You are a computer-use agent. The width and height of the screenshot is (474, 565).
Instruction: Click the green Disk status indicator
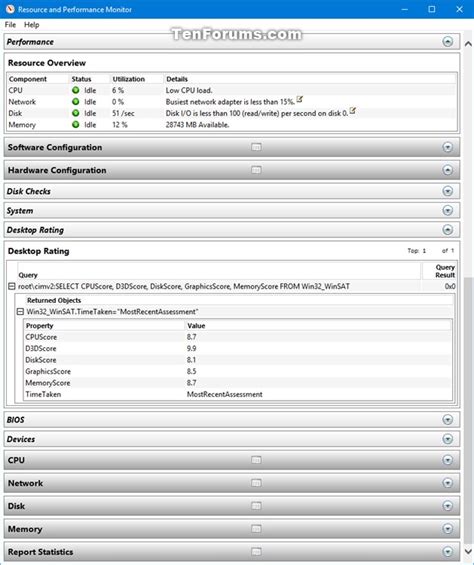point(76,113)
